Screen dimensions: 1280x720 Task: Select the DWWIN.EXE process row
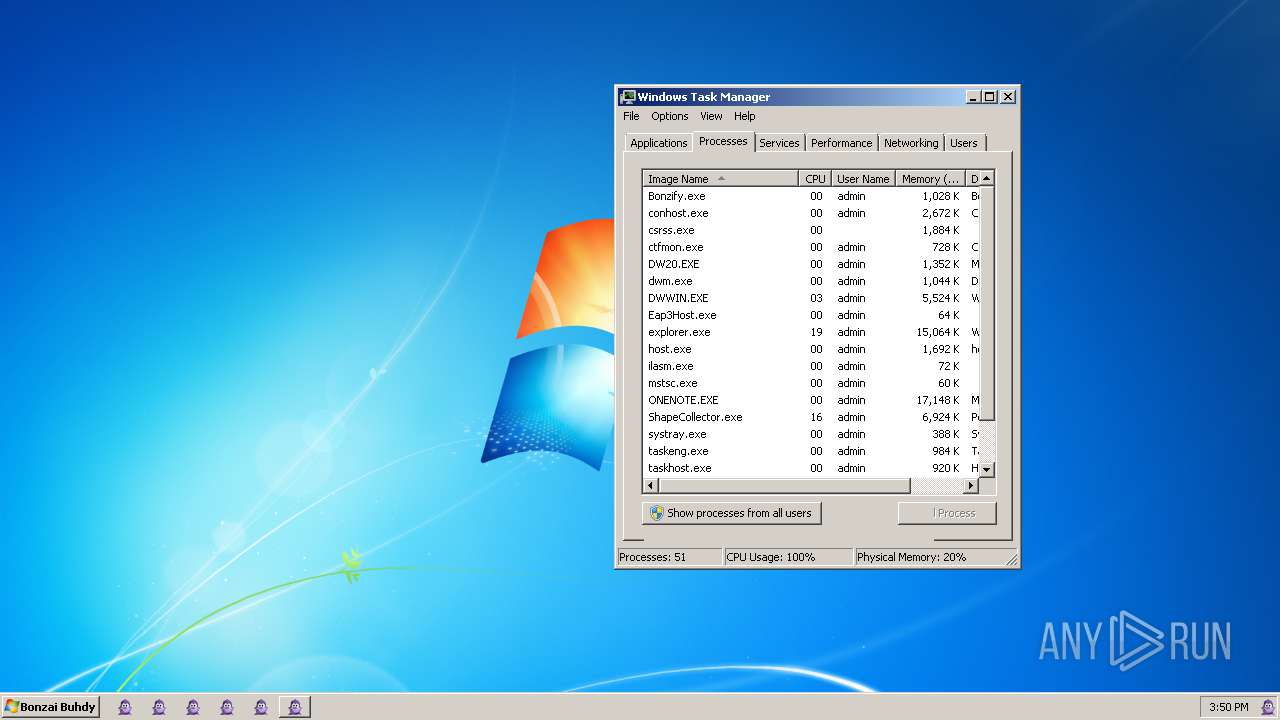point(811,298)
